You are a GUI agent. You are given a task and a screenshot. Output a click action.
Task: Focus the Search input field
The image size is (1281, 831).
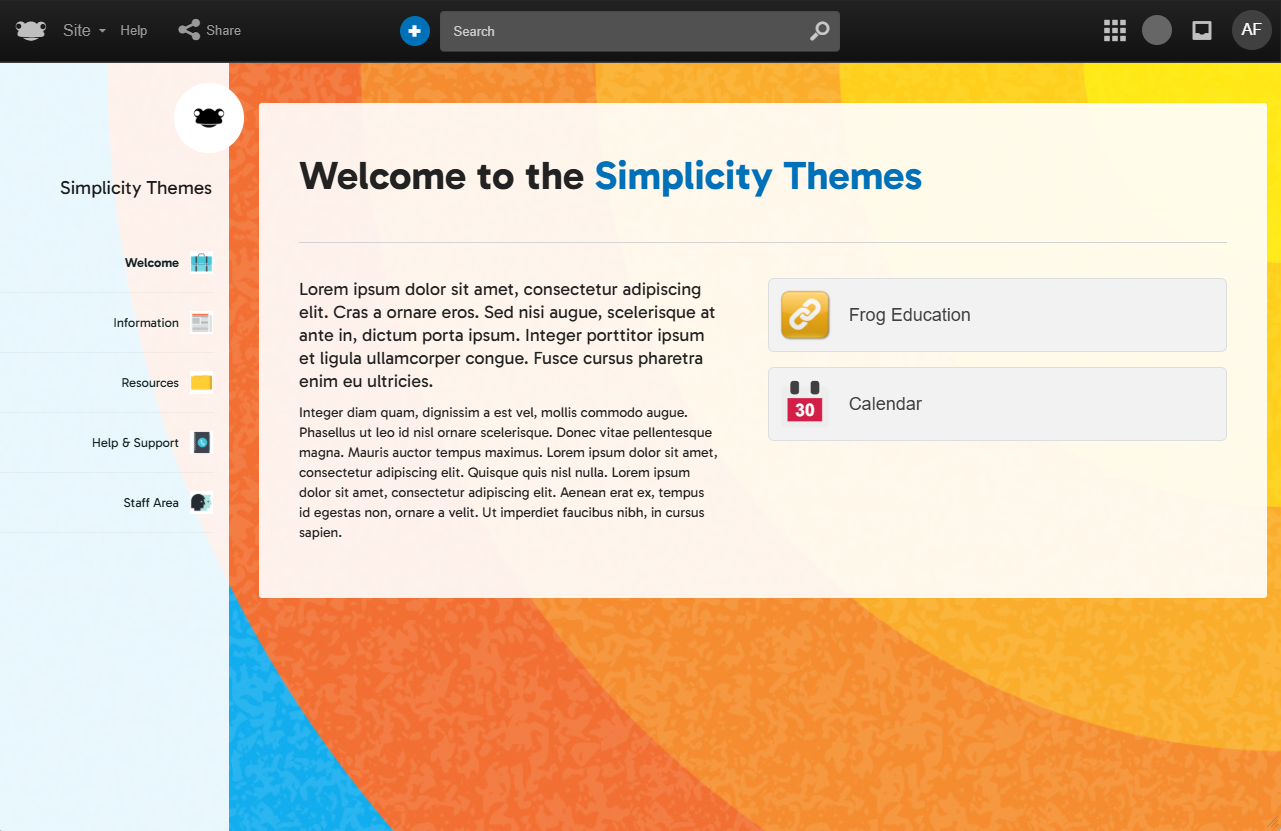pyautogui.click(x=625, y=31)
